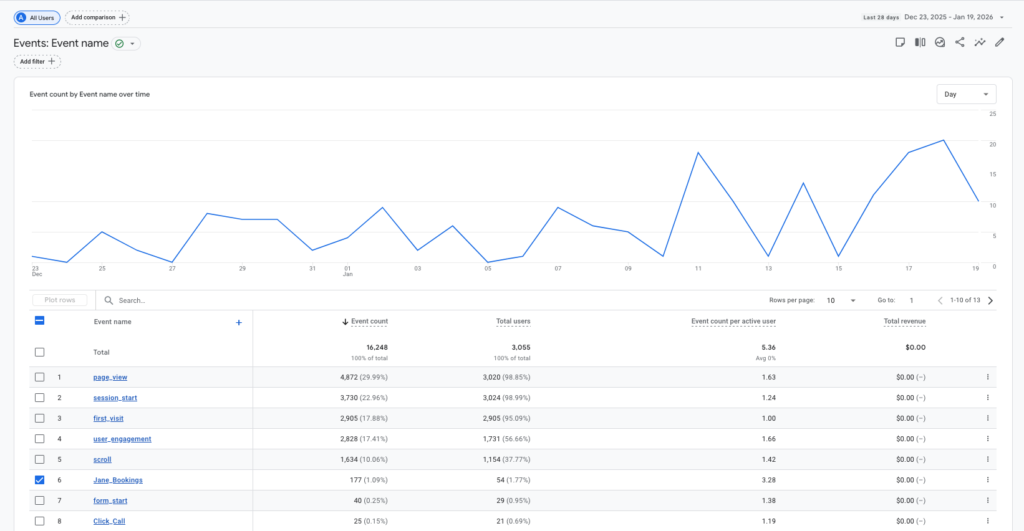The image size is (1024, 531).
Task: Click the Add filter chip
Action: [37, 62]
